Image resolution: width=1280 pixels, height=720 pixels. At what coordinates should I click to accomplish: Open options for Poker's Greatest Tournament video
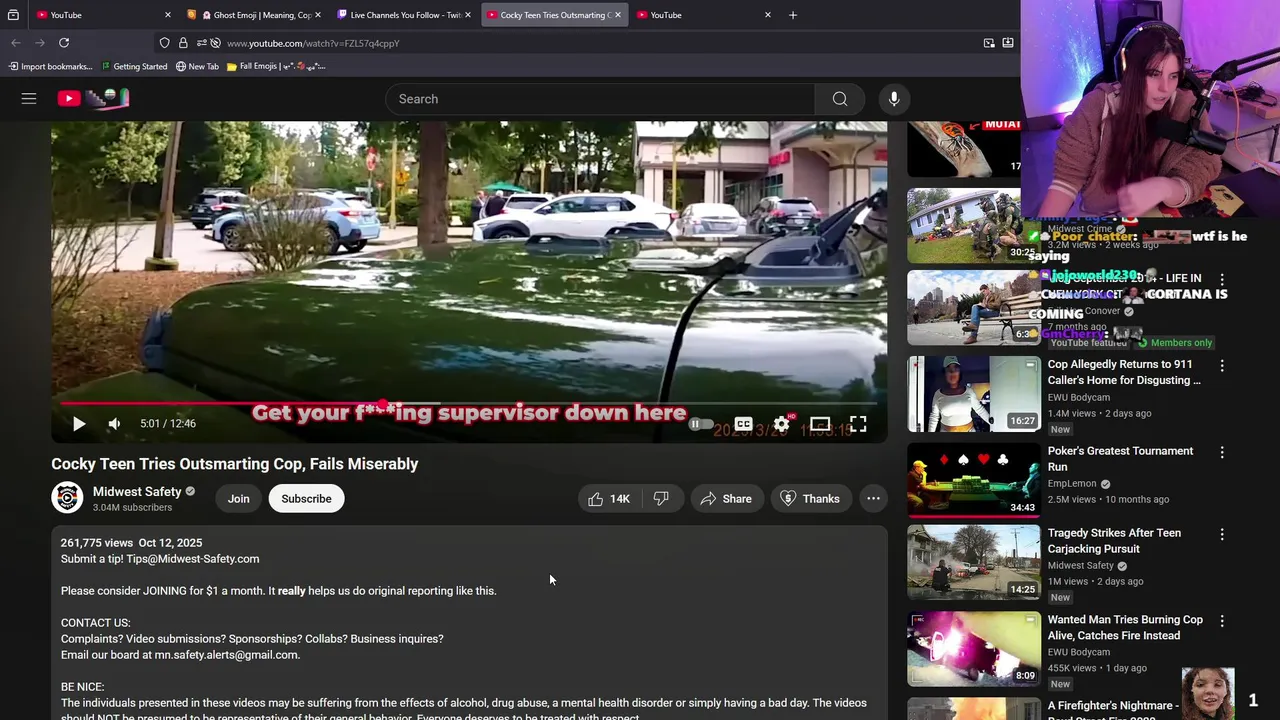click(x=1222, y=452)
